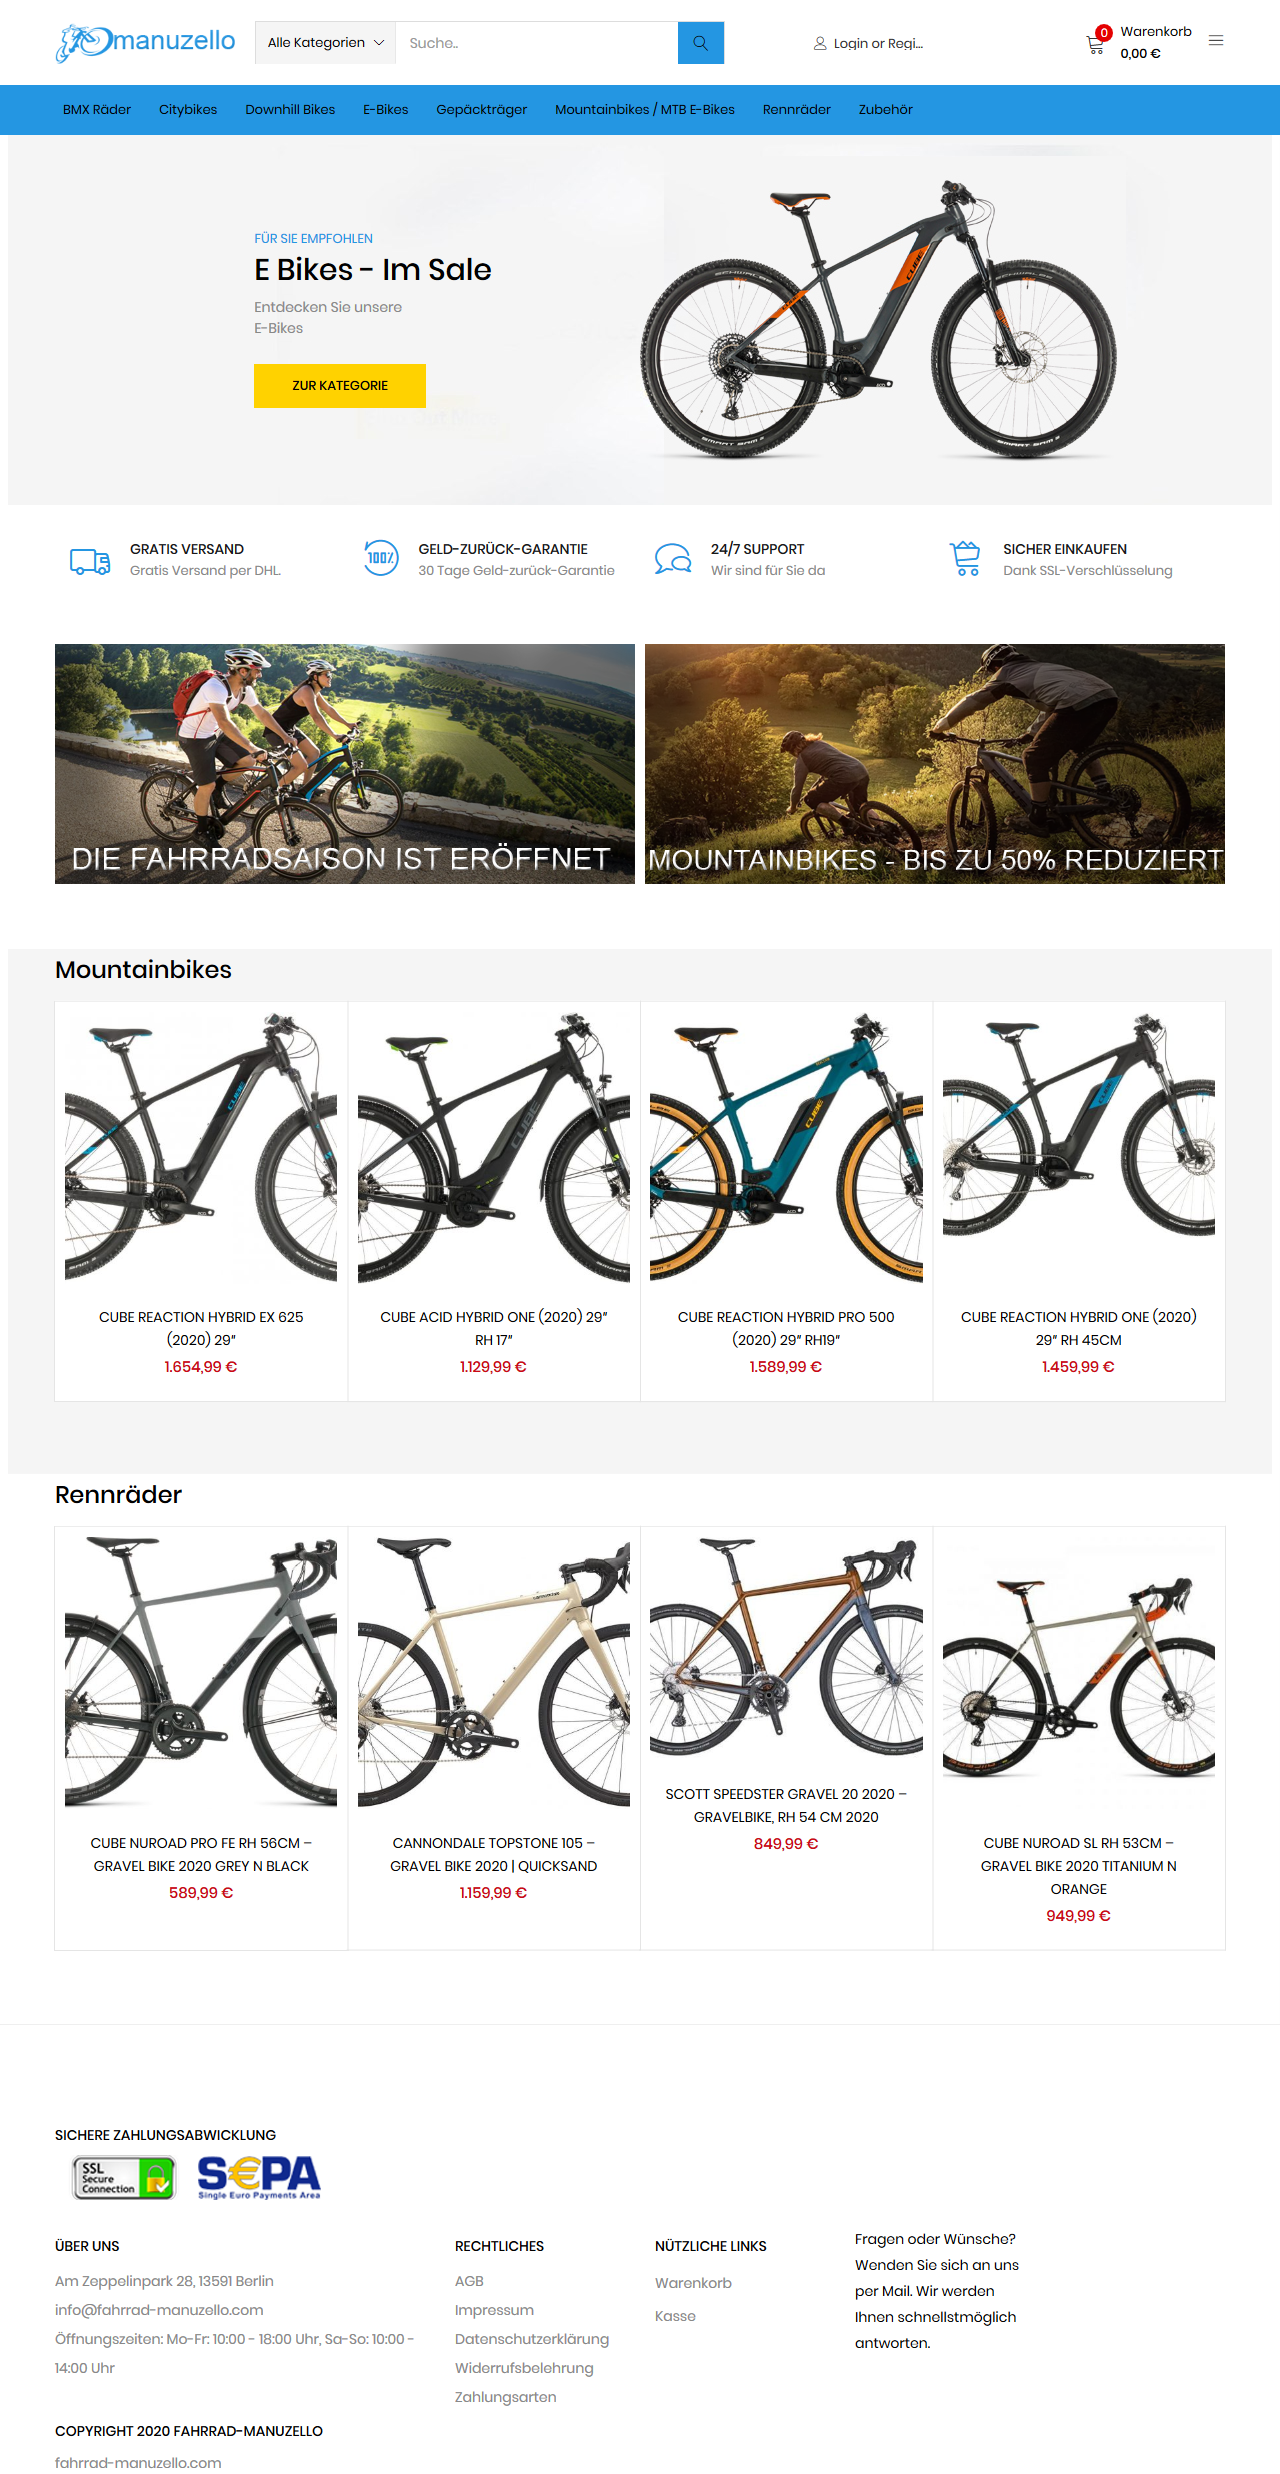Open the Datenschutzerklärung link

(532, 2339)
